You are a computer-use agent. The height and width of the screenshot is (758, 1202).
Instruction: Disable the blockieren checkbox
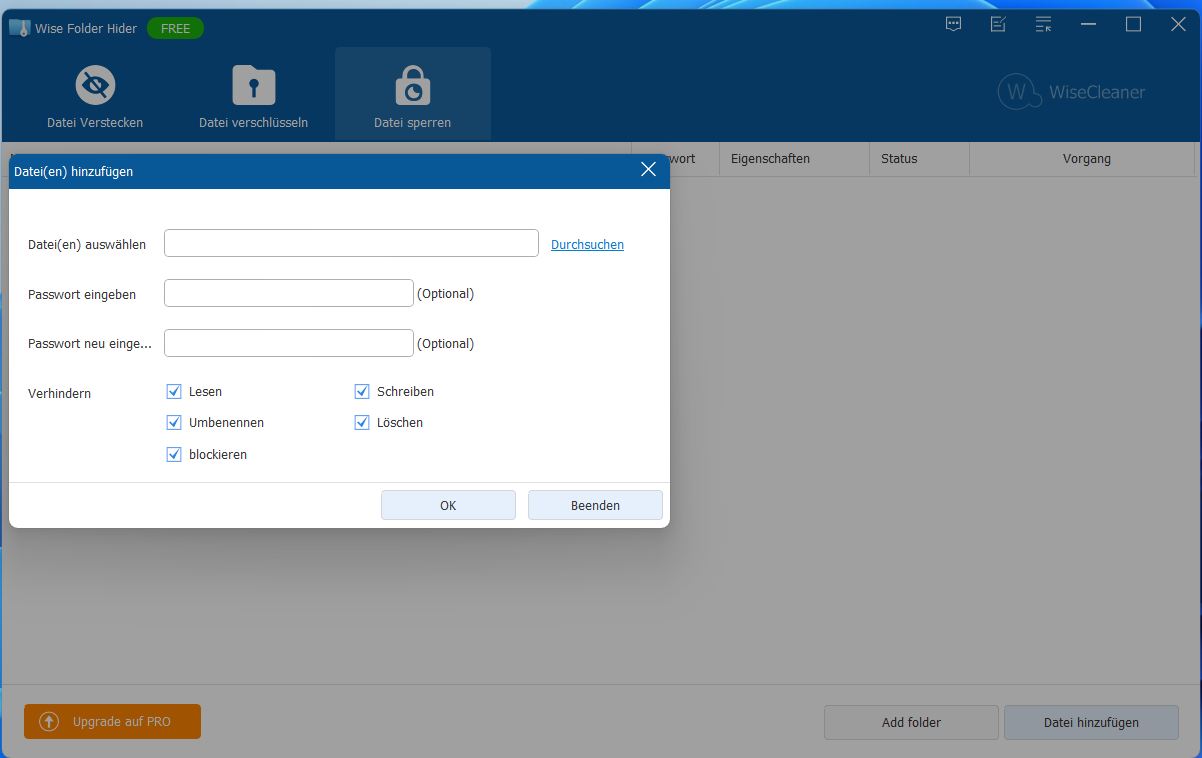pyautogui.click(x=174, y=454)
